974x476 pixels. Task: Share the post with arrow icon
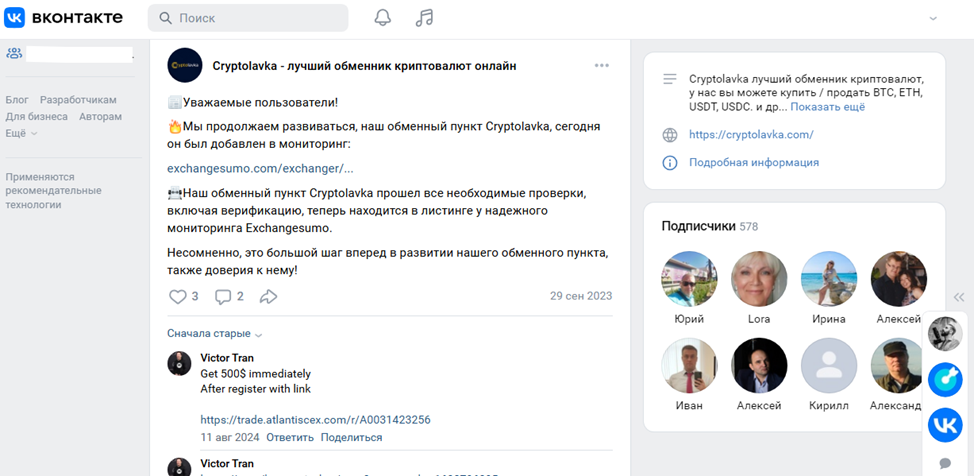click(268, 296)
